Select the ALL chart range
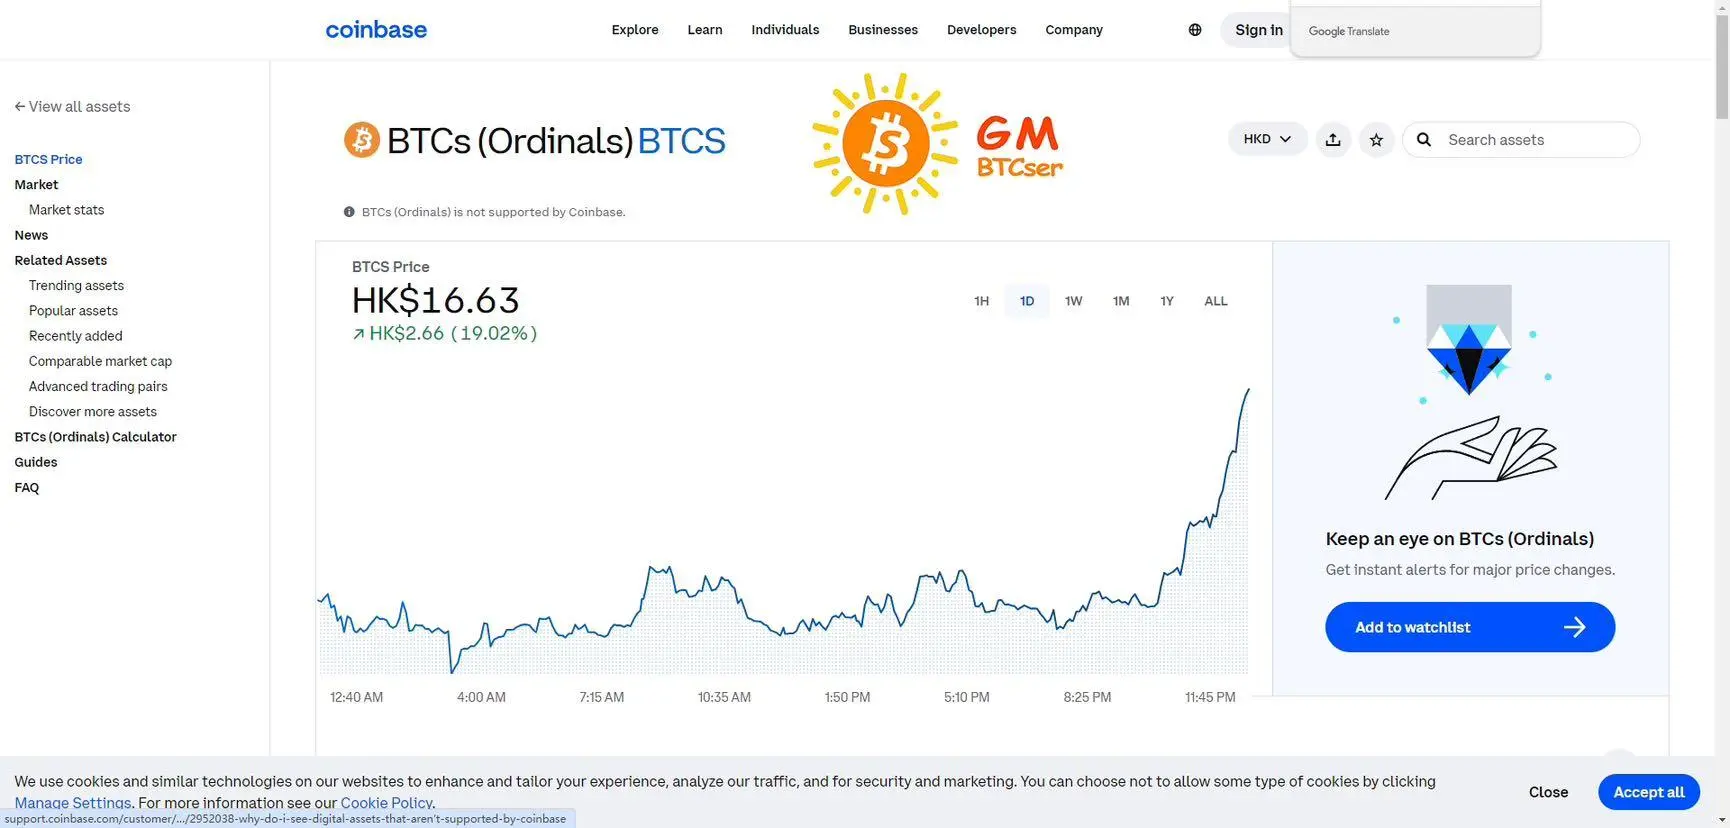This screenshot has height=828, width=1730. [x=1216, y=301]
